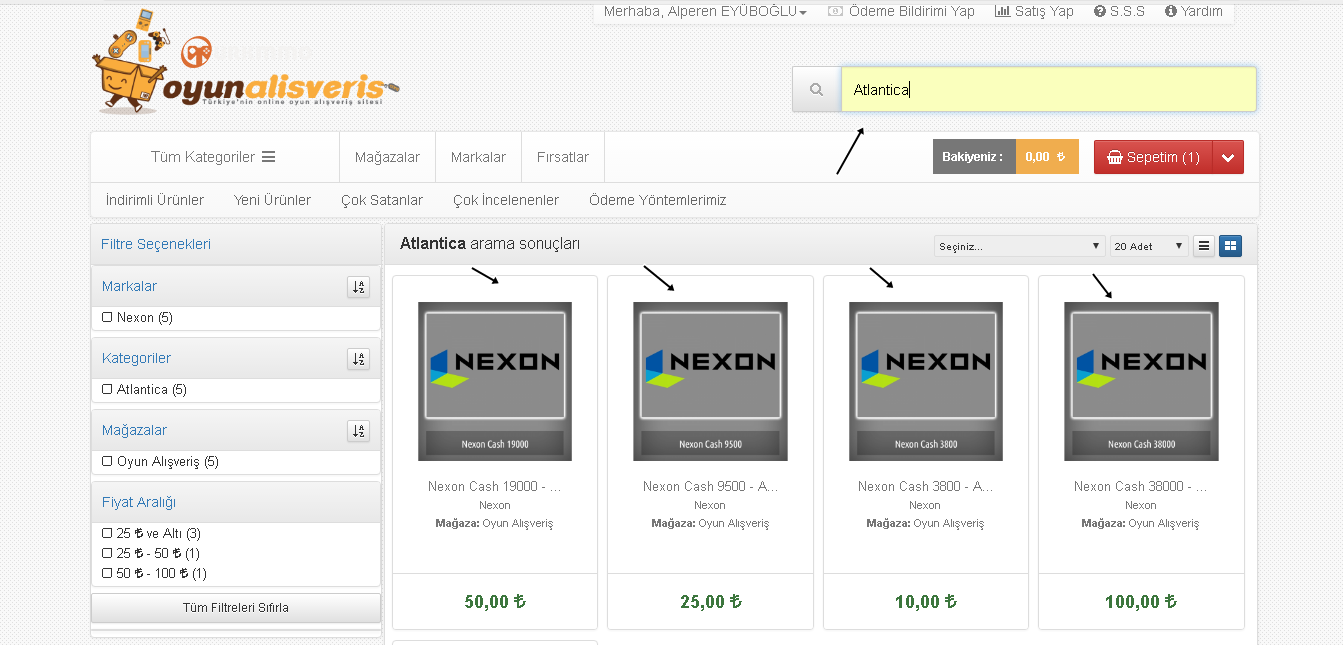Click the Nexon Cash 19000 product title
The image size is (1343, 645).
(x=495, y=487)
